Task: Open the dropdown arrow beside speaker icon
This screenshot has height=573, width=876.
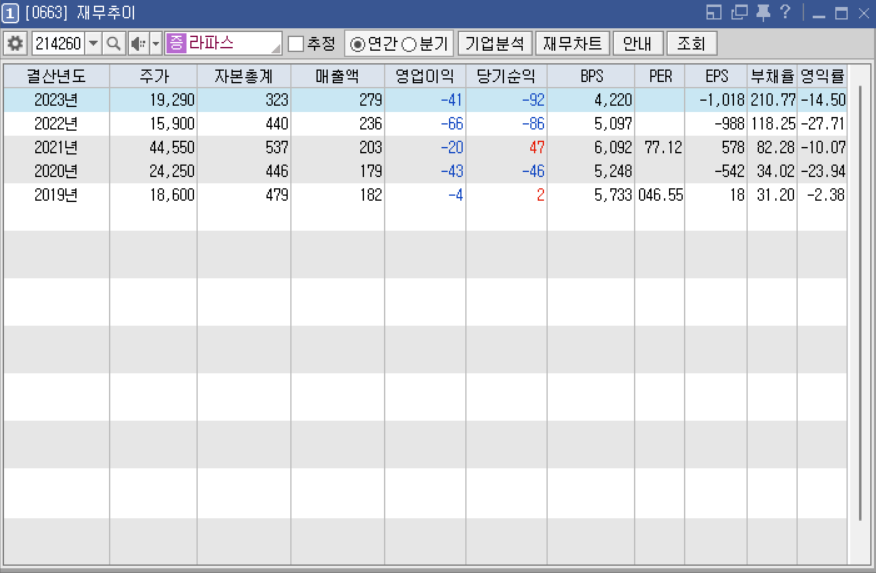Action: coord(156,44)
